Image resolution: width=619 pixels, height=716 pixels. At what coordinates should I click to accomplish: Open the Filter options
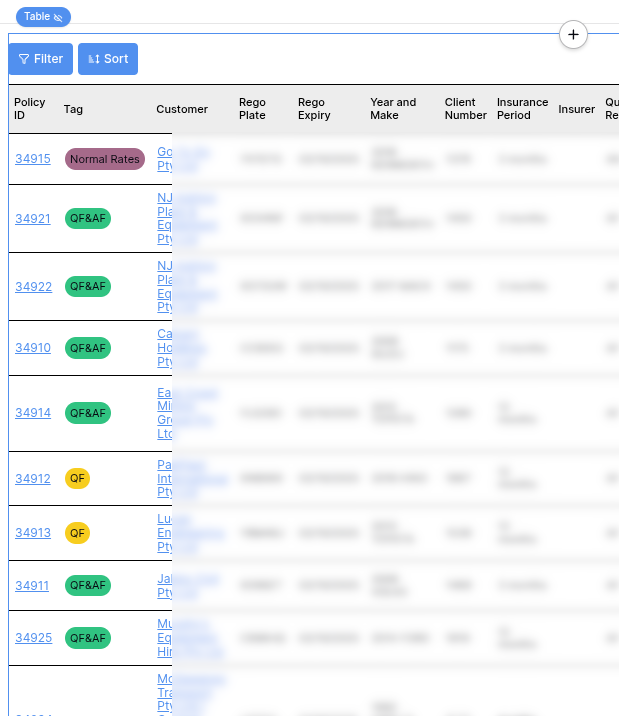[41, 59]
